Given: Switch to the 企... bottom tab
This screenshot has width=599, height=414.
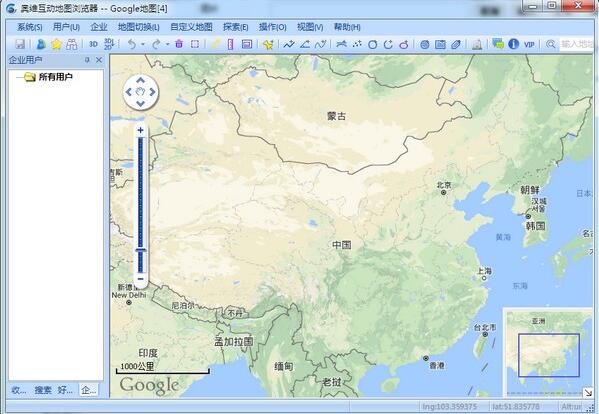Looking at the screenshot, I should coord(89,390).
